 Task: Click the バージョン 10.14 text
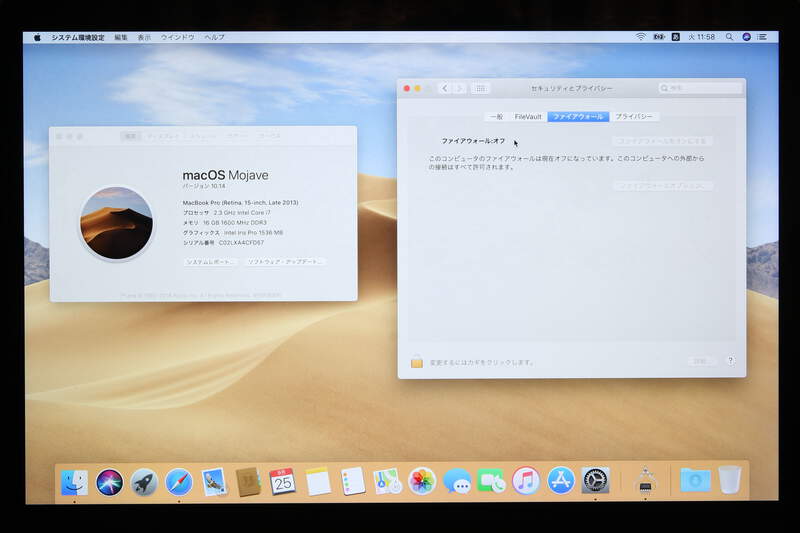204,186
